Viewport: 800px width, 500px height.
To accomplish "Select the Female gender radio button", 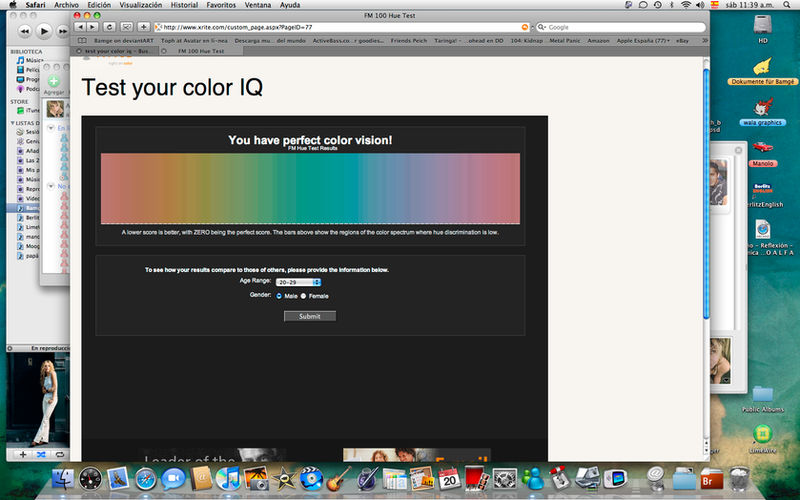I will (304, 296).
